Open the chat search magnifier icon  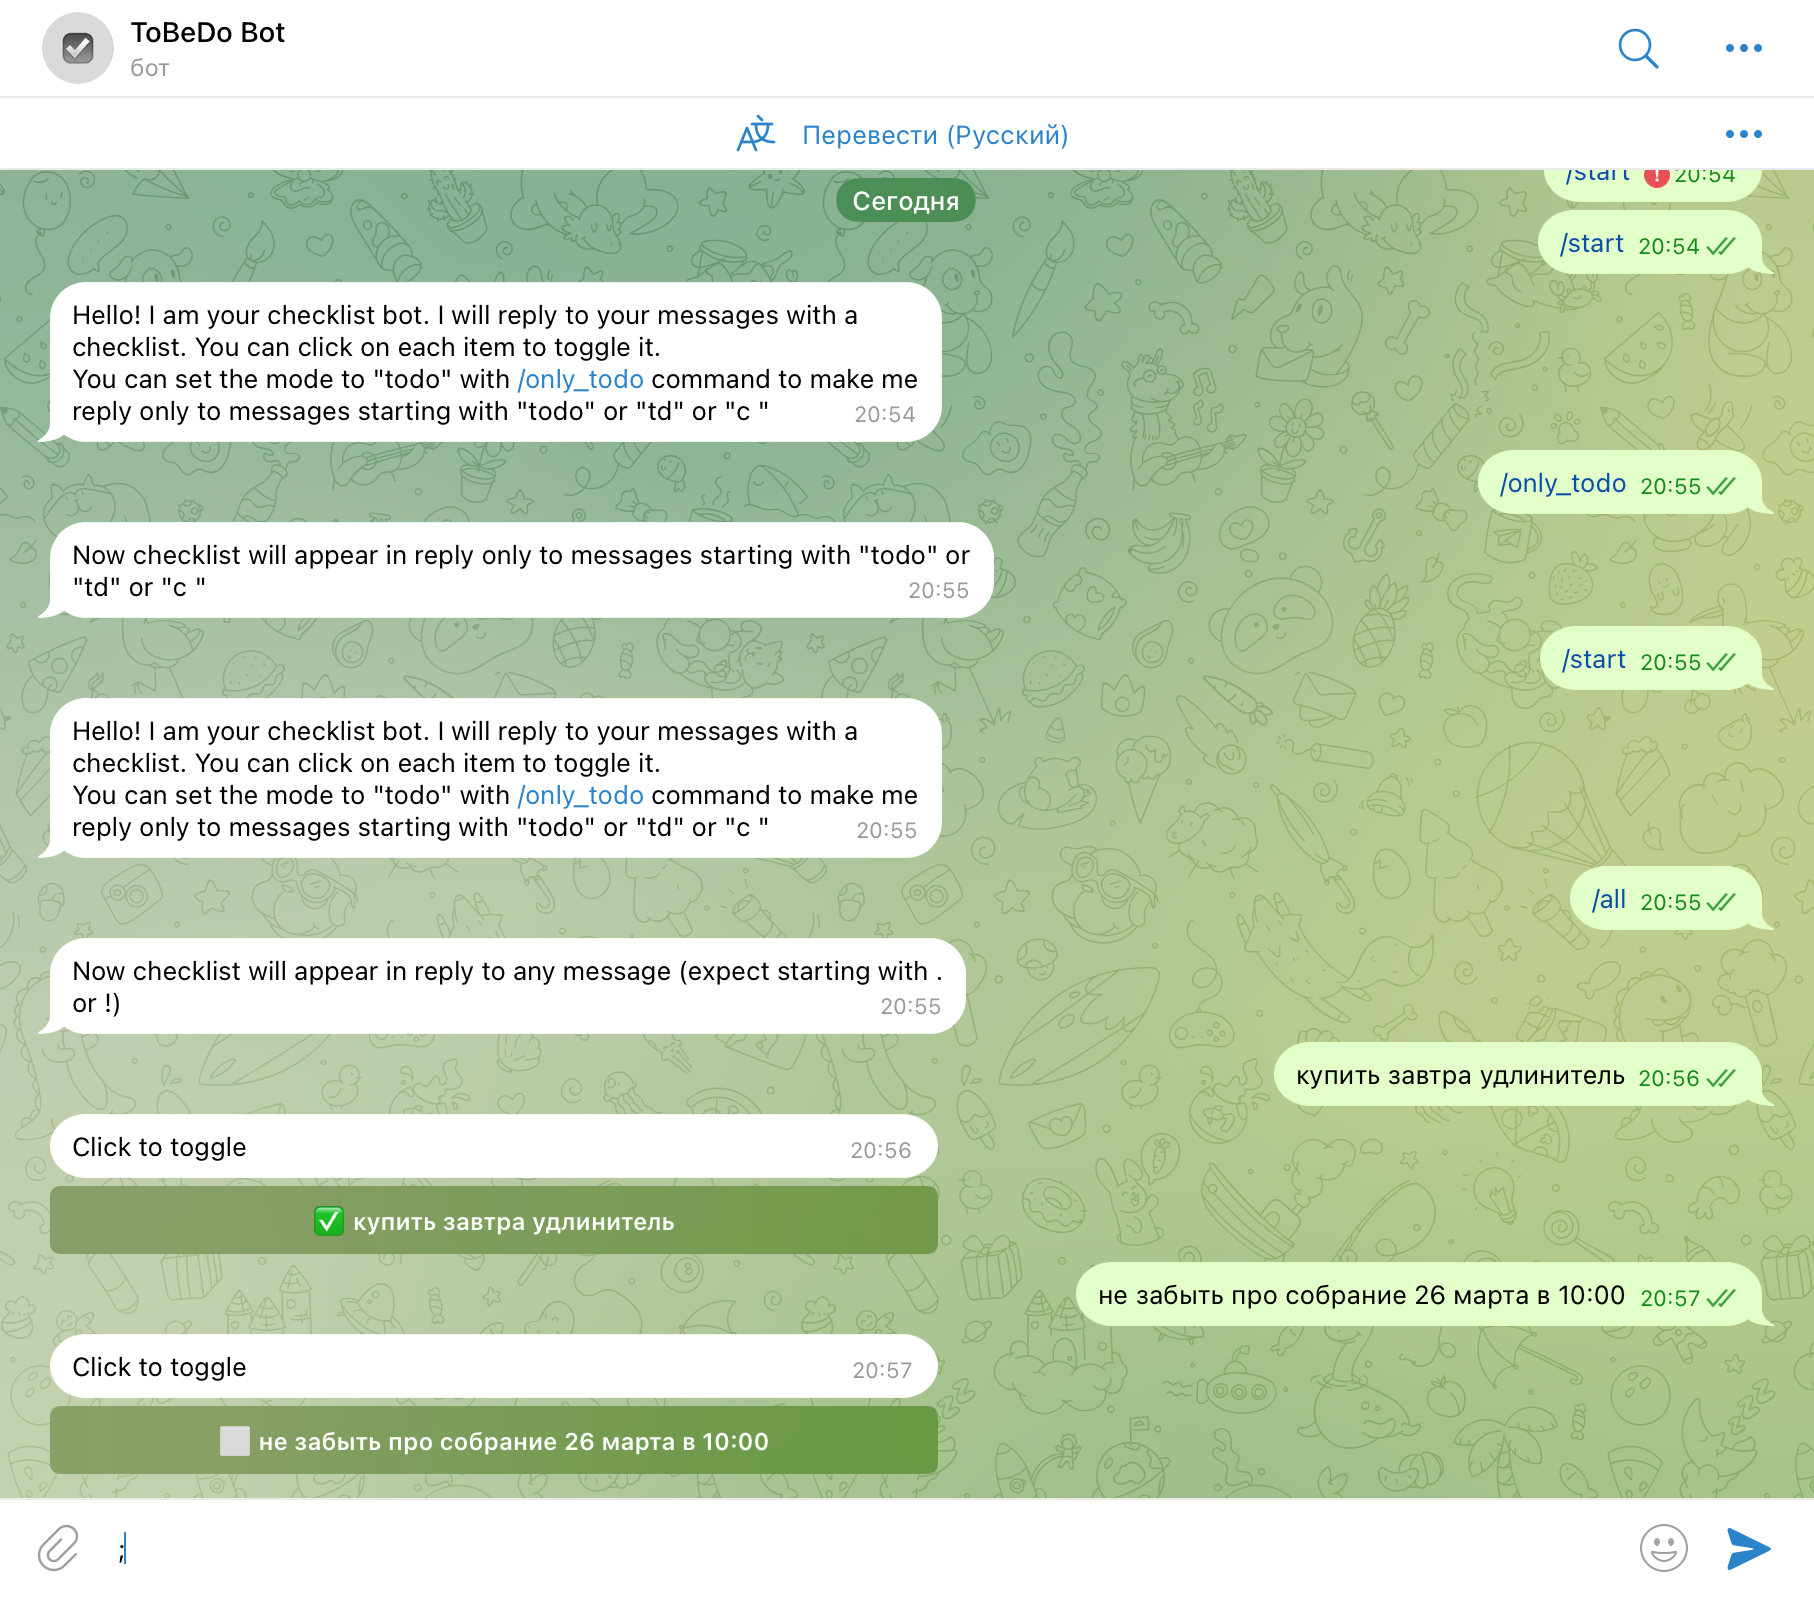point(1638,48)
